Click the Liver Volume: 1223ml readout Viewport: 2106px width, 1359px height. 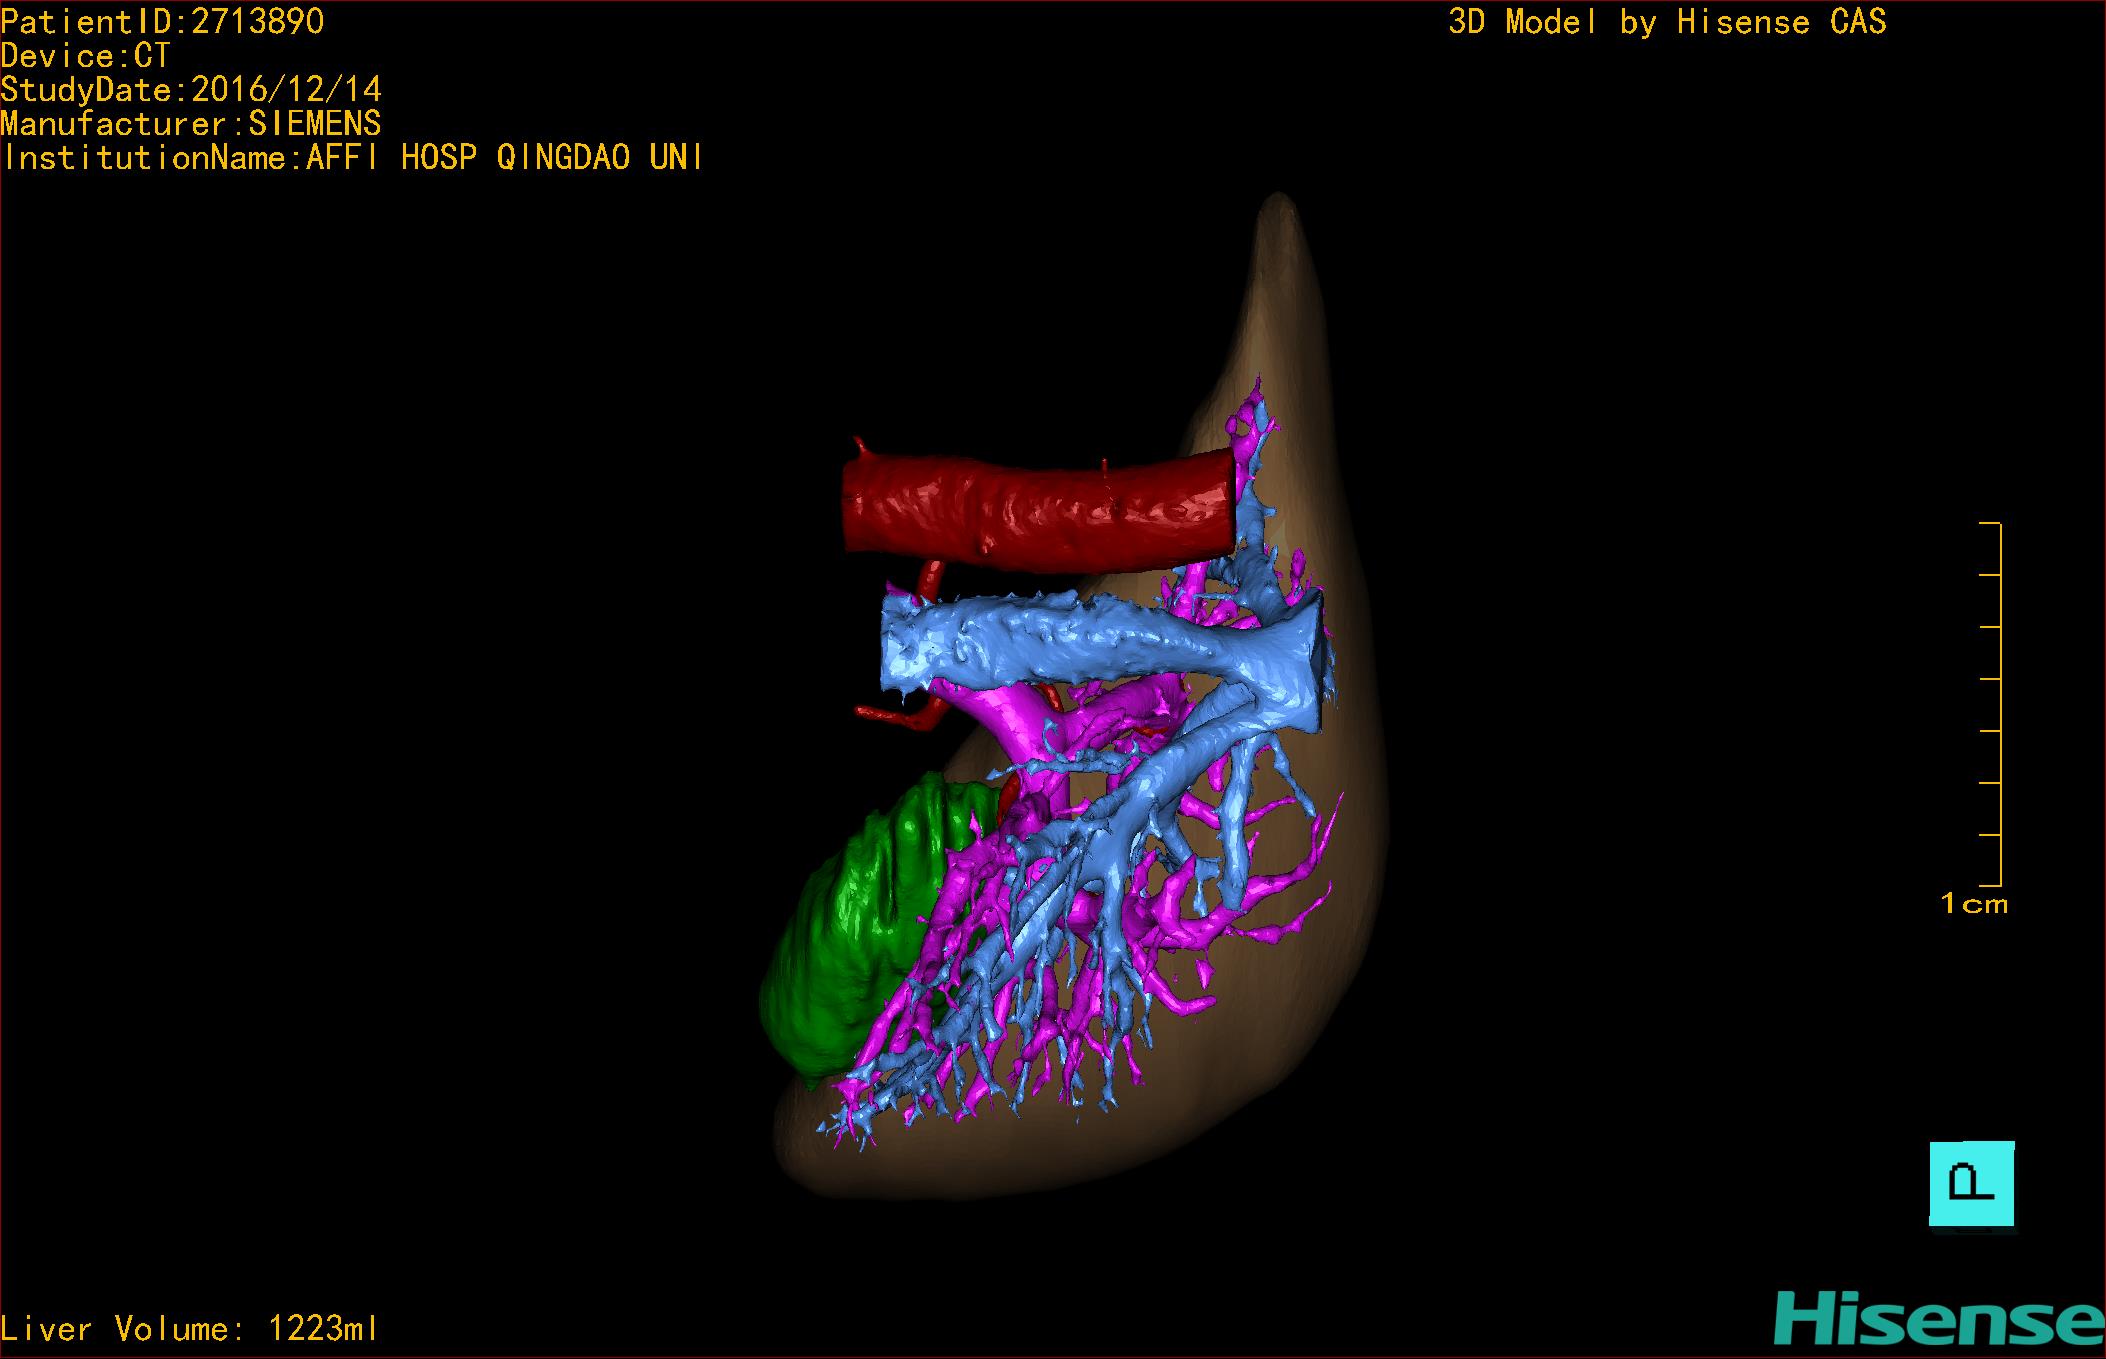click(190, 1329)
